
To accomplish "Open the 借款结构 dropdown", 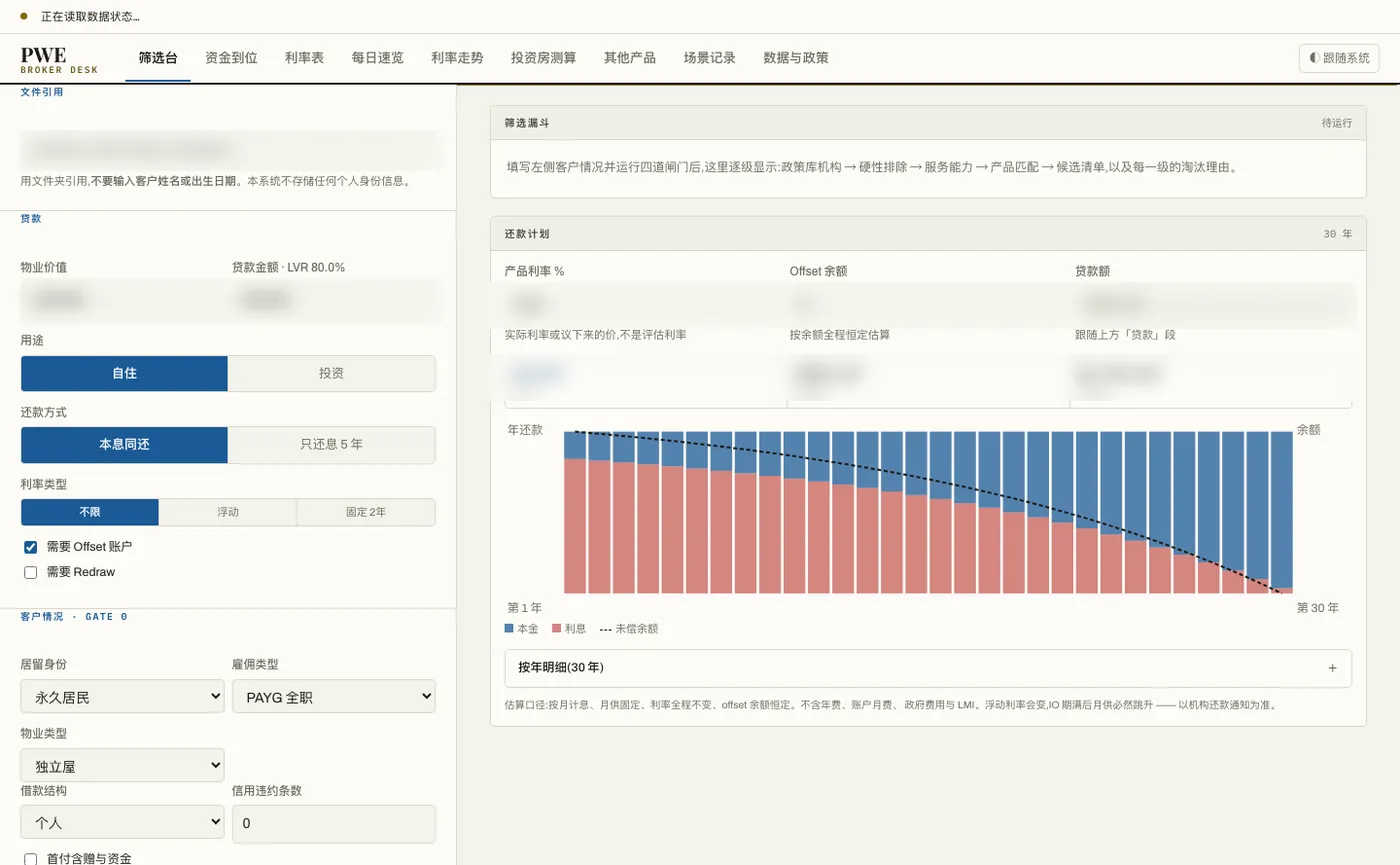I will point(122,823).
